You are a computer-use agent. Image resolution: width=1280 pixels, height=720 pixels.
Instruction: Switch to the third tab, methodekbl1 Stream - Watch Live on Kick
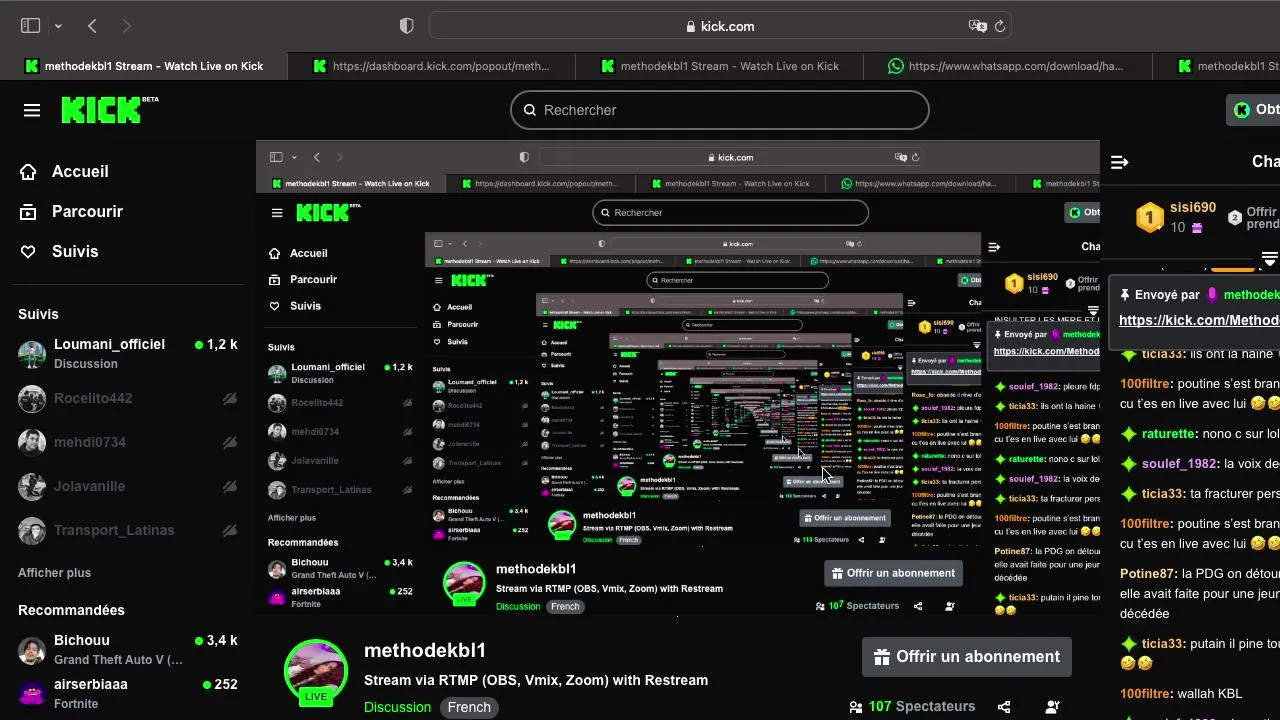pyautogui.click(x=720, y=66)
